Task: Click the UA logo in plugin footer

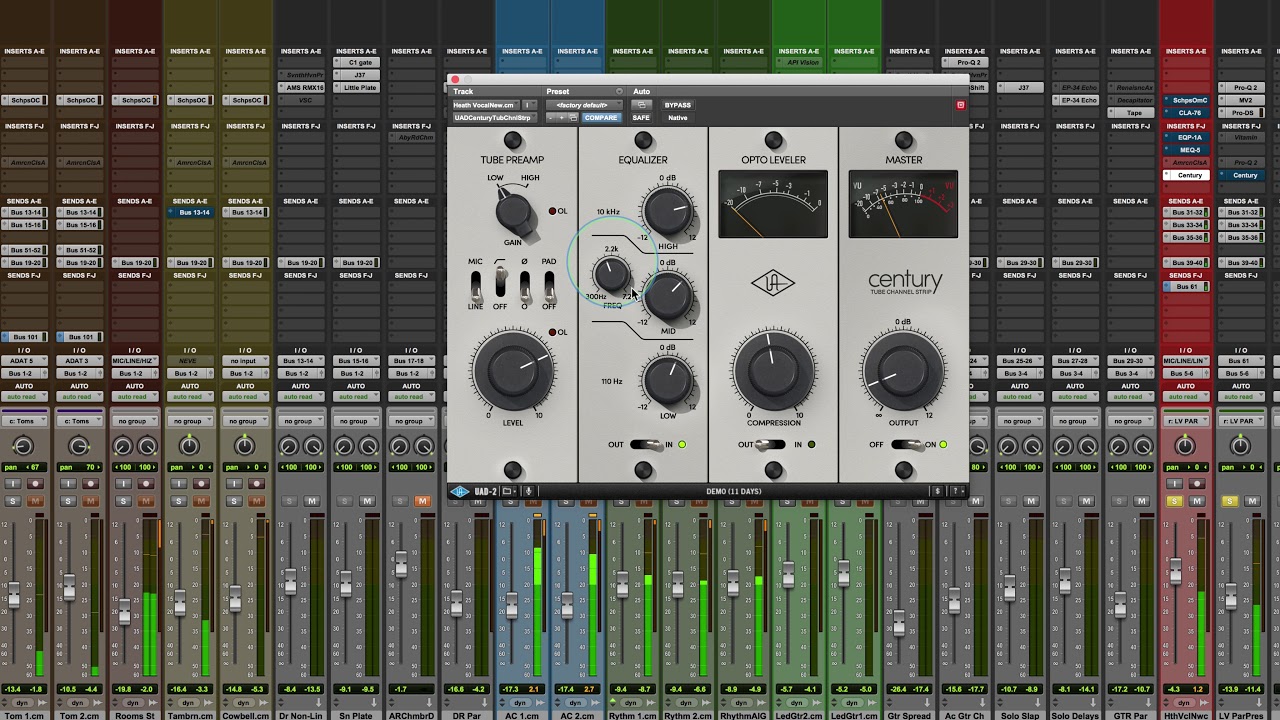Action: coord(460,491)
